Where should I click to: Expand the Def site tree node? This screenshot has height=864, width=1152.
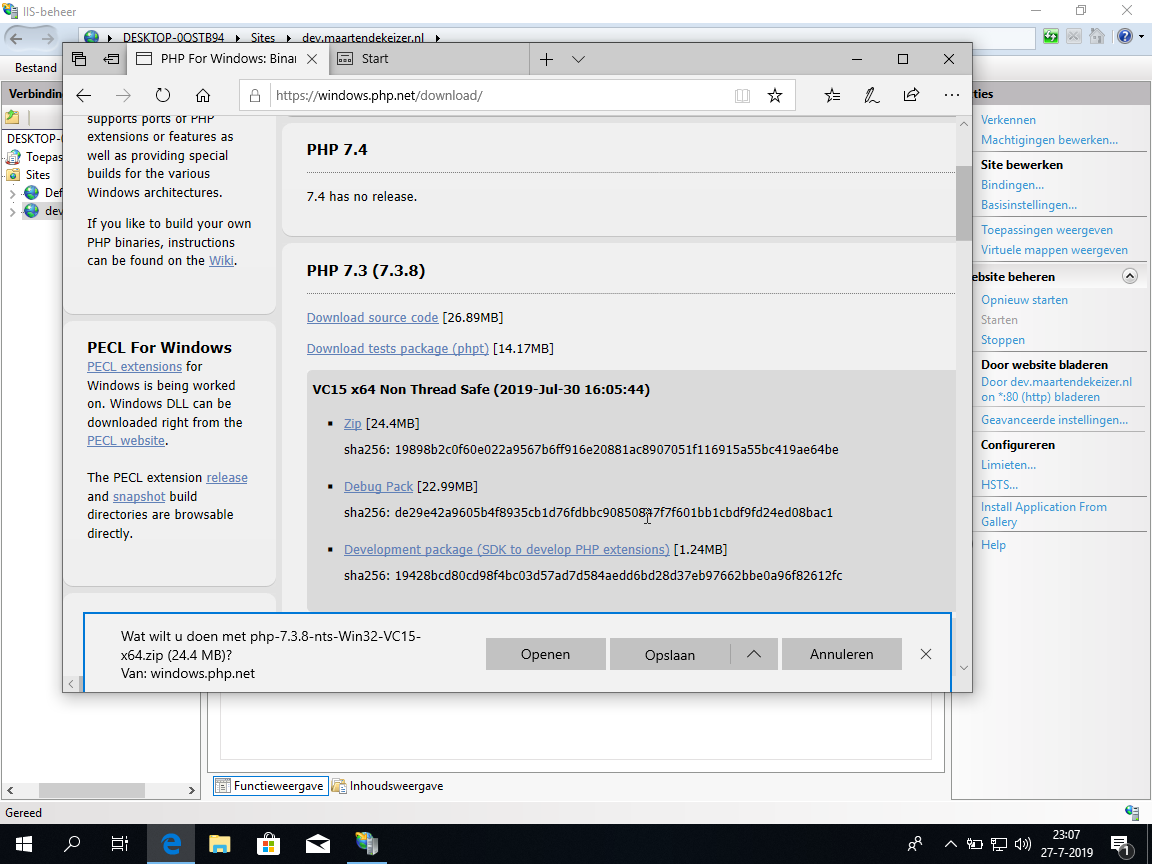(x=12, y=193)
